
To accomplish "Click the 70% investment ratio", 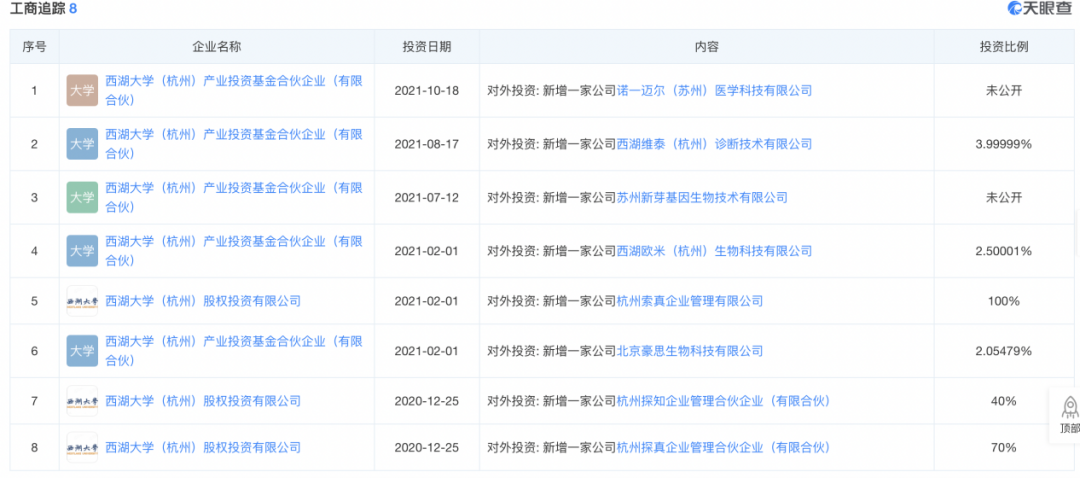I will [1004, 448].
